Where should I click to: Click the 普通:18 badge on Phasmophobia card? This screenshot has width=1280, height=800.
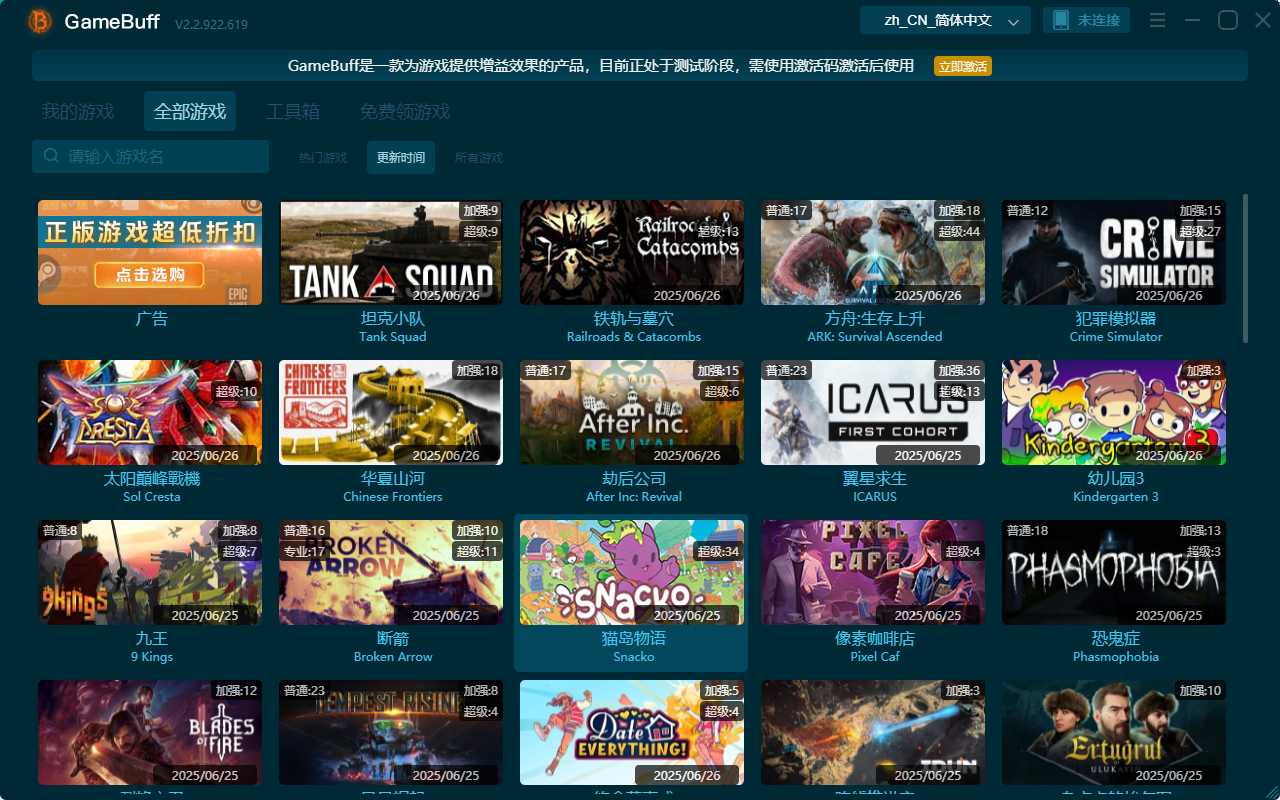pyautogui.click(x=1028, y=531)
